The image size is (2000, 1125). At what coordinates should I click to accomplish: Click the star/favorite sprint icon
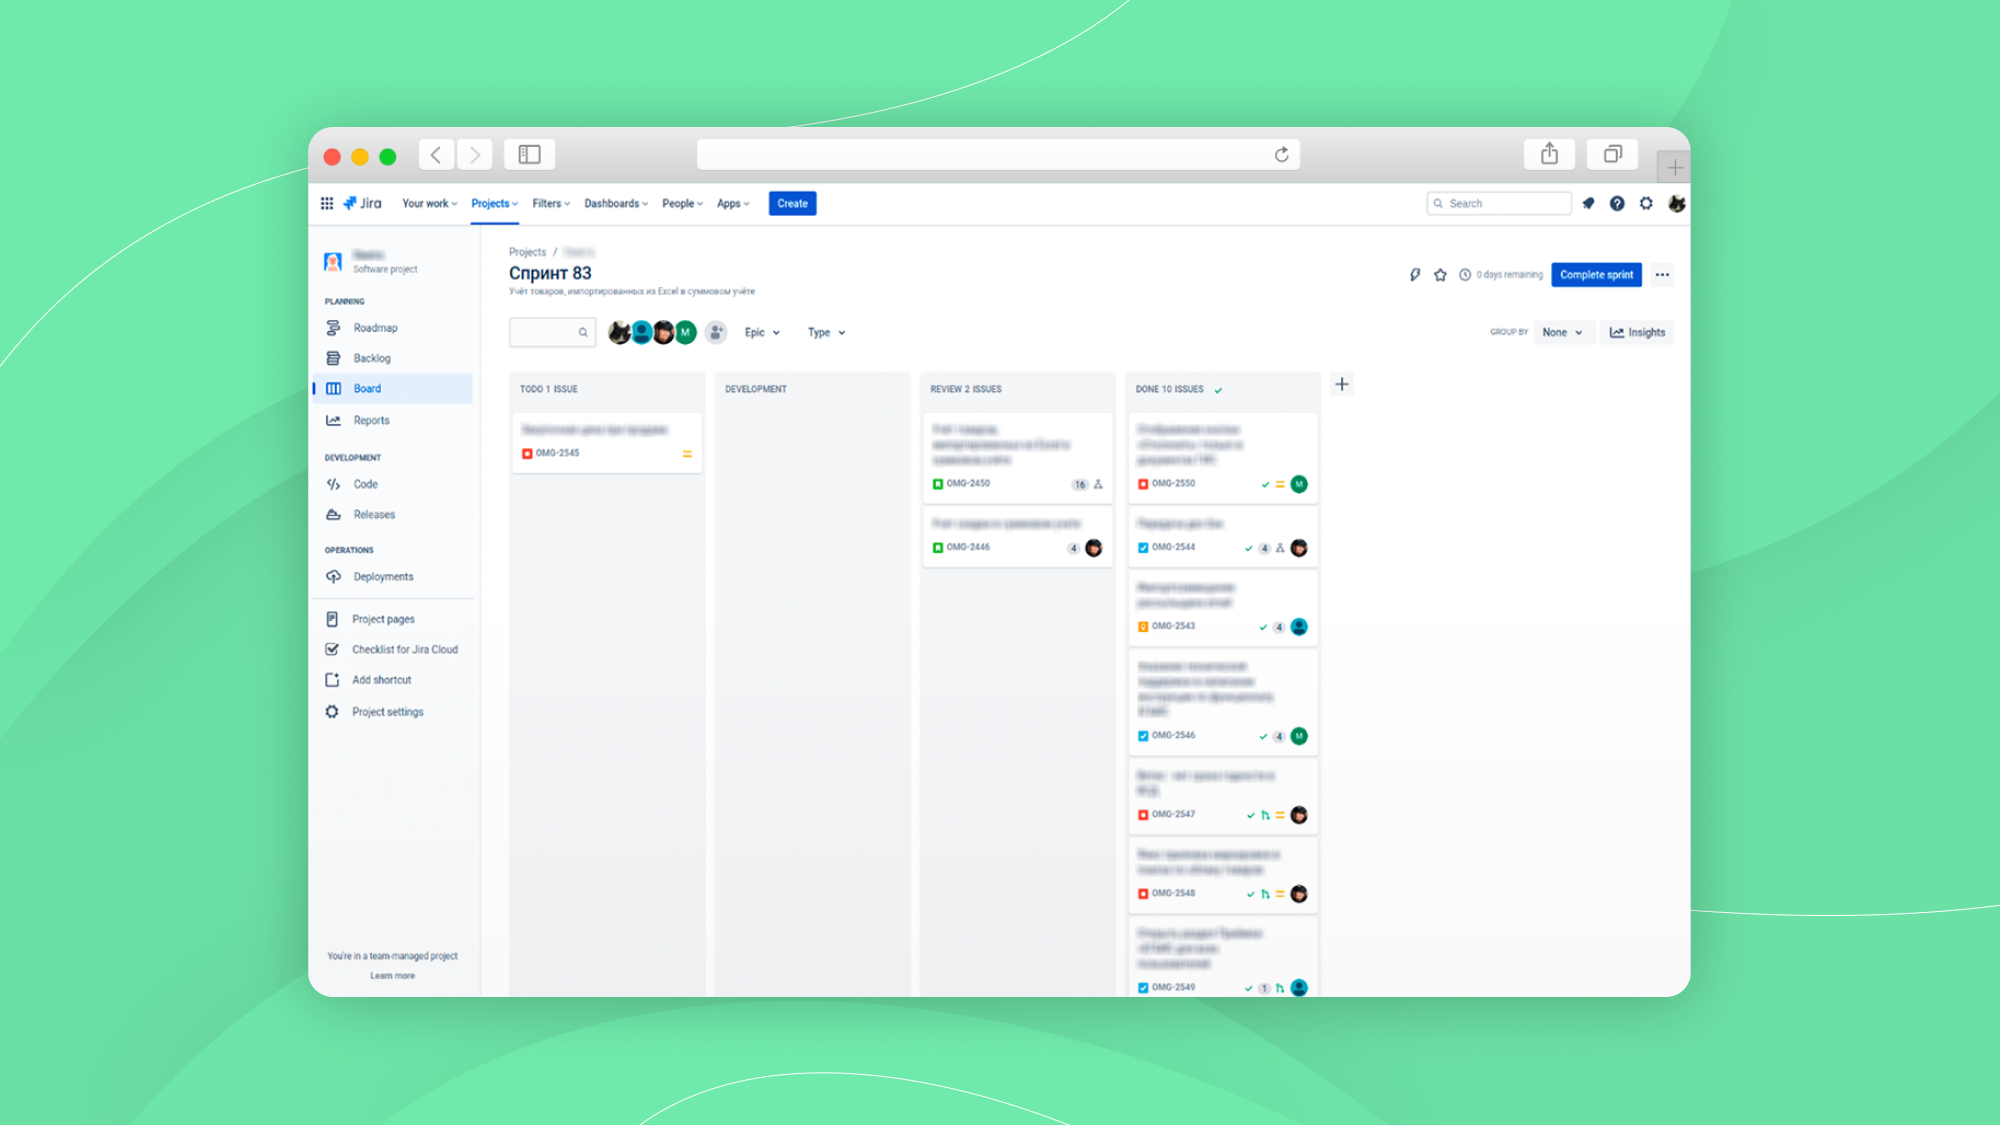1440,275
